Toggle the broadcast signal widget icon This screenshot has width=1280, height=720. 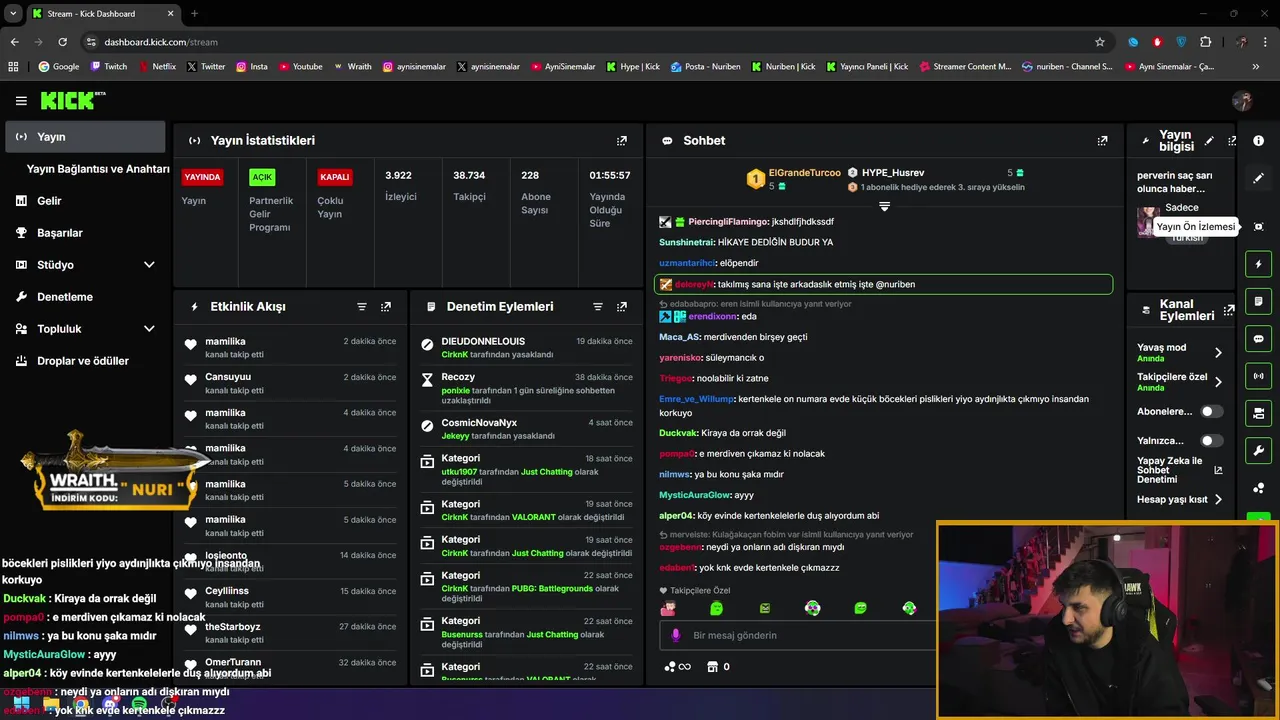(x=1258, y=376)
